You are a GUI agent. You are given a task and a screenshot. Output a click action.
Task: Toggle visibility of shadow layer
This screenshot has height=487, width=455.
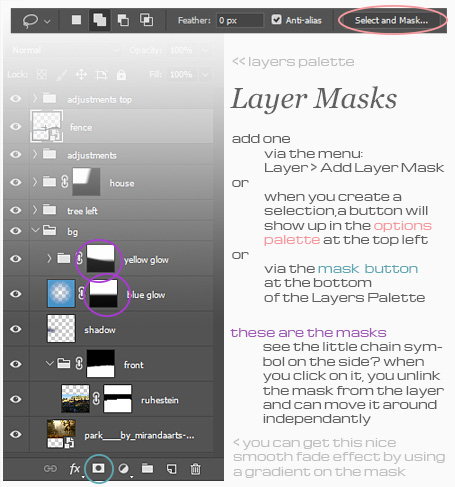(x=16, y=329)
